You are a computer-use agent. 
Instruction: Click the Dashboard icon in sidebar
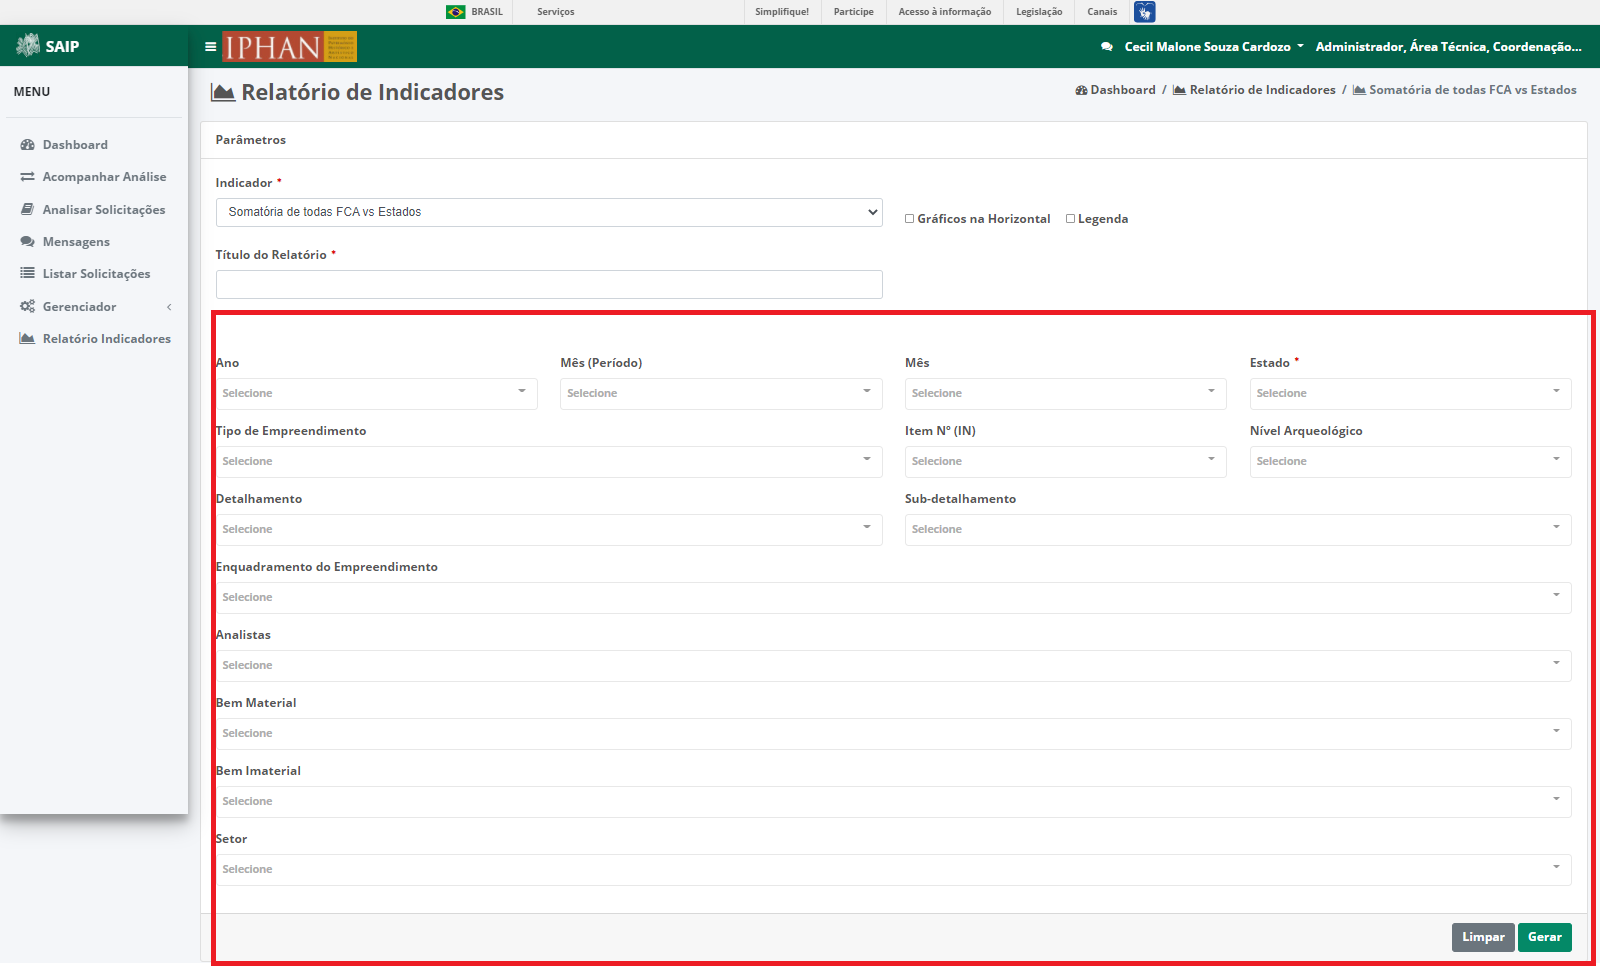[x=28, y=145]
